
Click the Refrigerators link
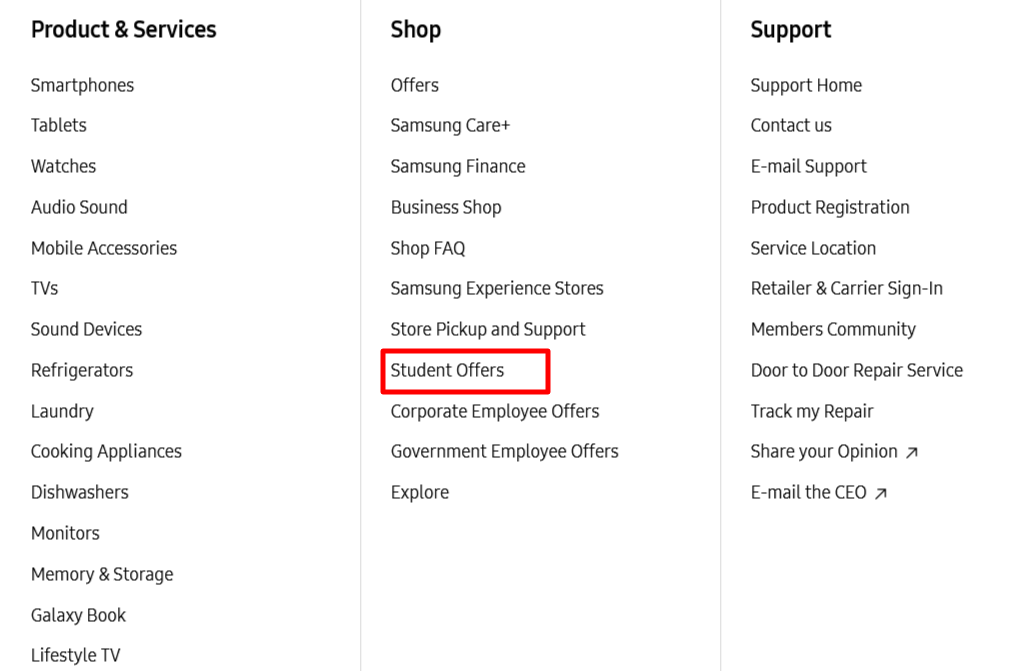click(x=81, y=370)
